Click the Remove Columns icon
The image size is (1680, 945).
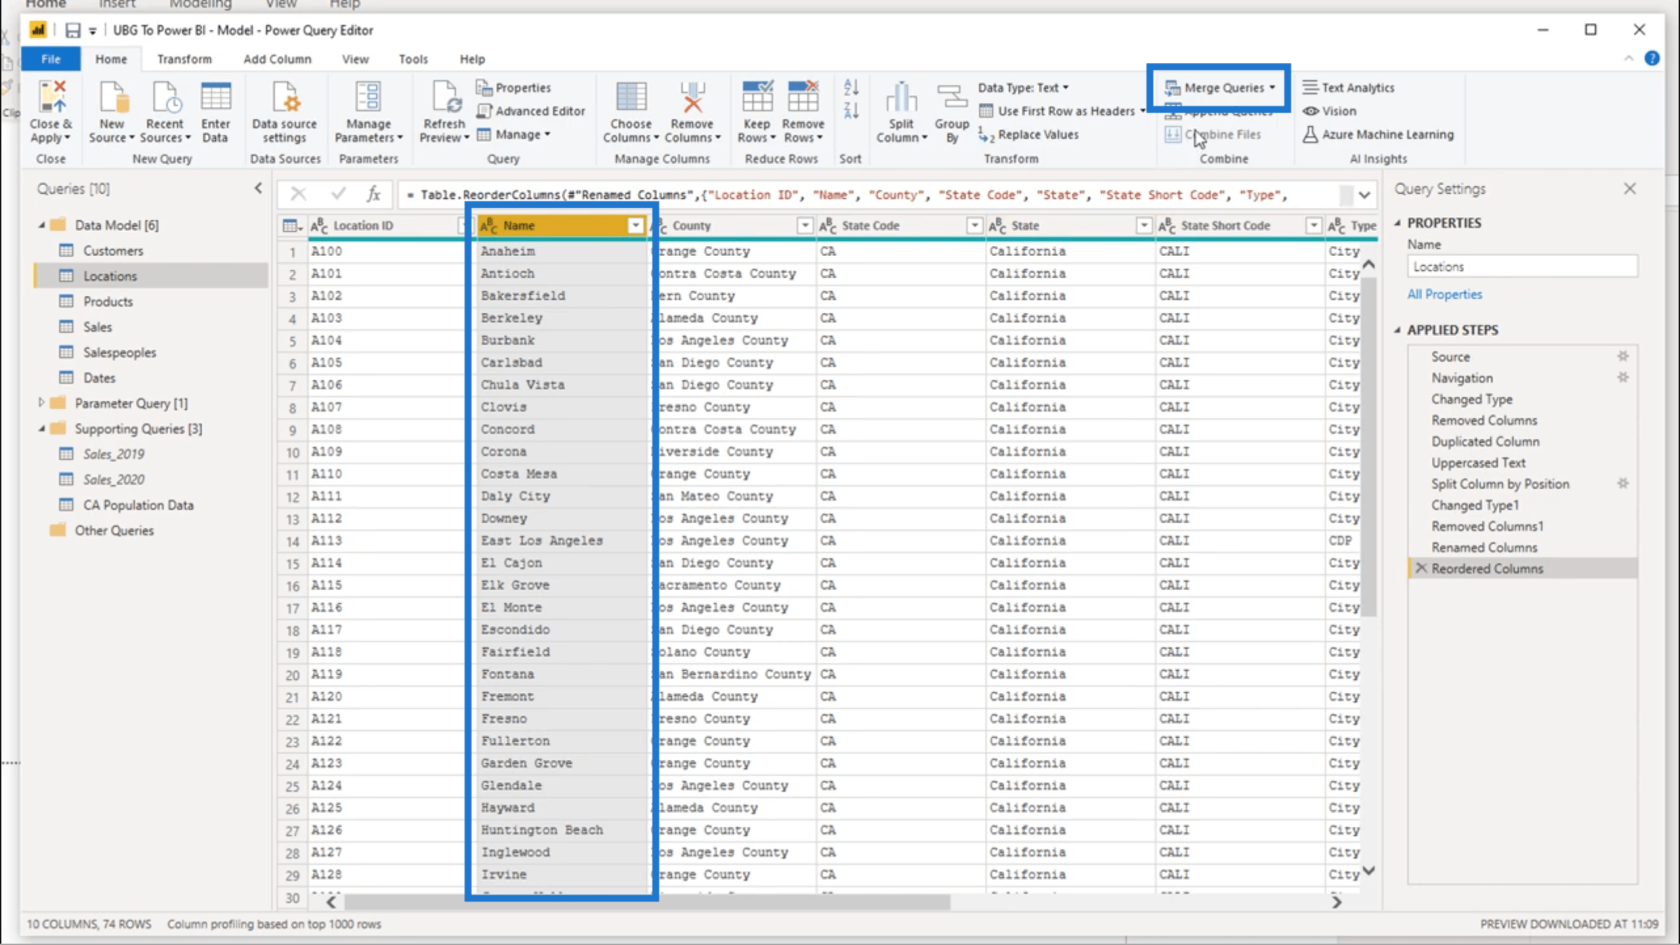(692, 98)
